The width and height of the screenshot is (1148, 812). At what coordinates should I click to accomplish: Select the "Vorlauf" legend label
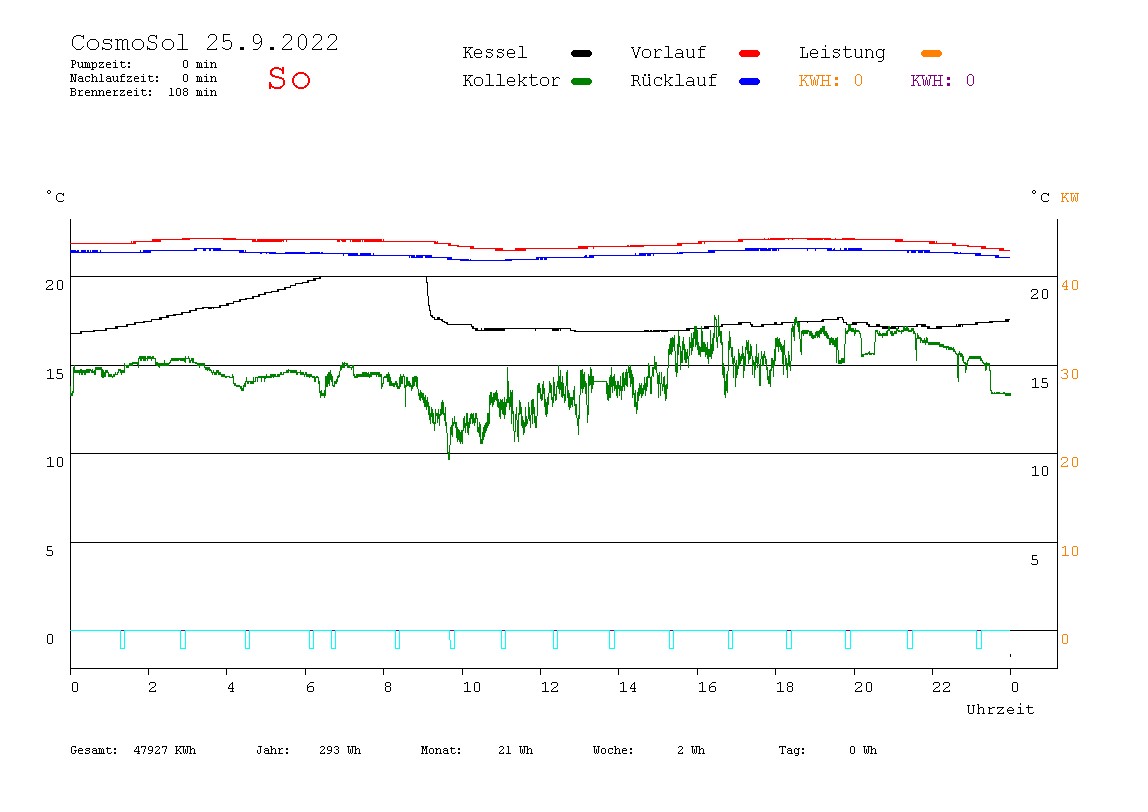pos(668,53)
